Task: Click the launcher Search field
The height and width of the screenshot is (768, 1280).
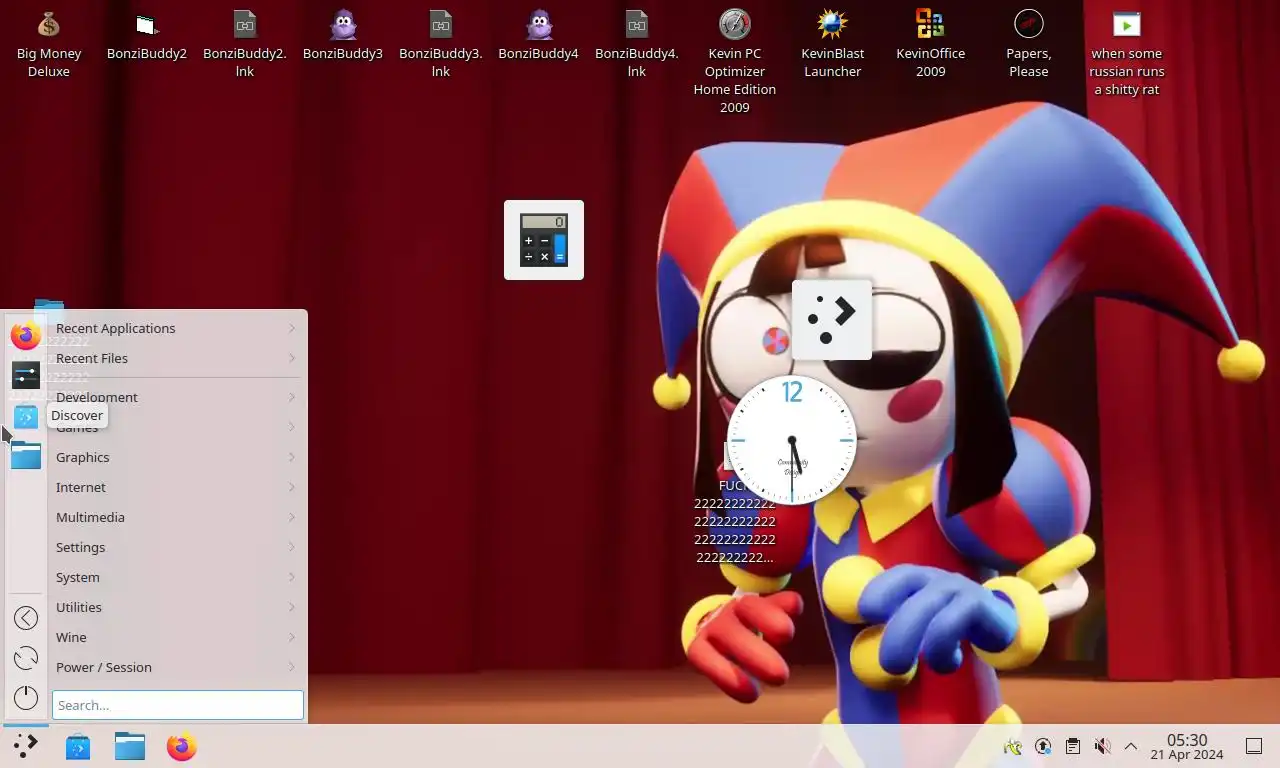Action: click(178, 705)
